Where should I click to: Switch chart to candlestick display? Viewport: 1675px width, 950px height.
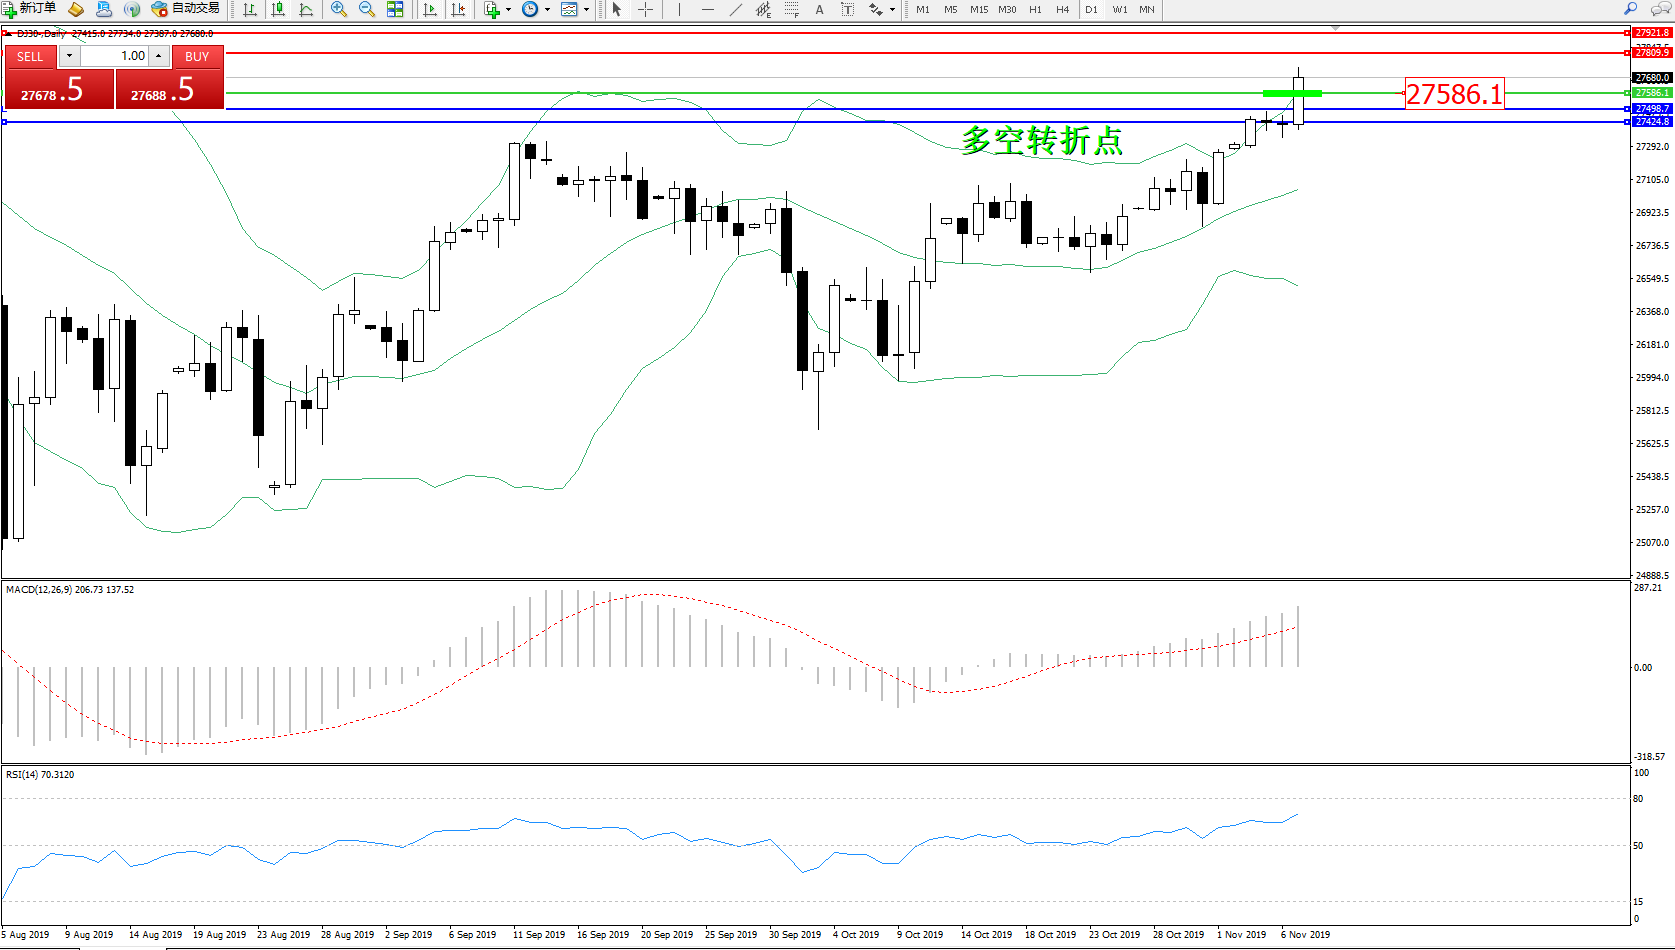pyautogui.click(x=278, y=9)
